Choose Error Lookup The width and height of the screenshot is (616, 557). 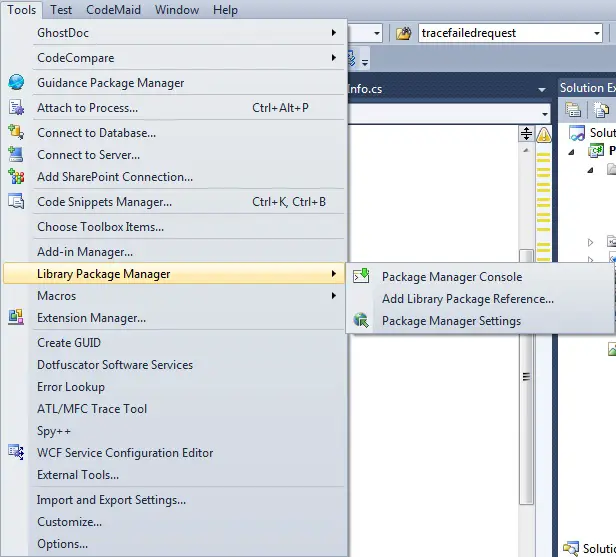tap(175, 387)
